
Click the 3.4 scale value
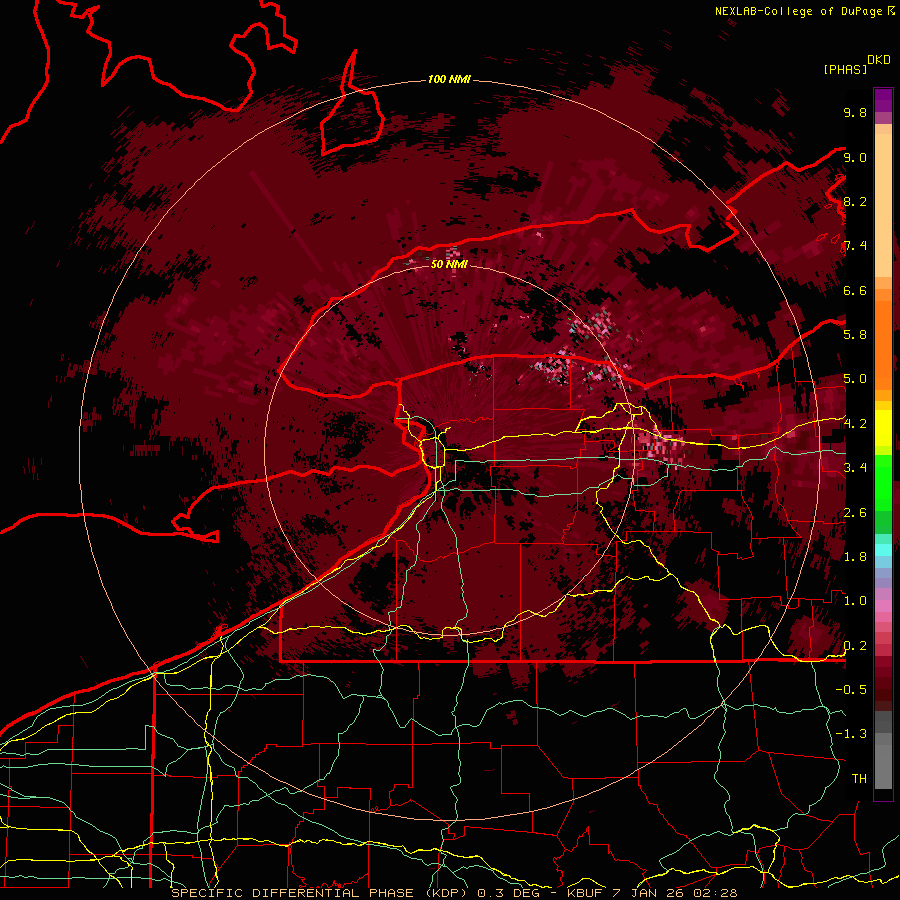855,467
